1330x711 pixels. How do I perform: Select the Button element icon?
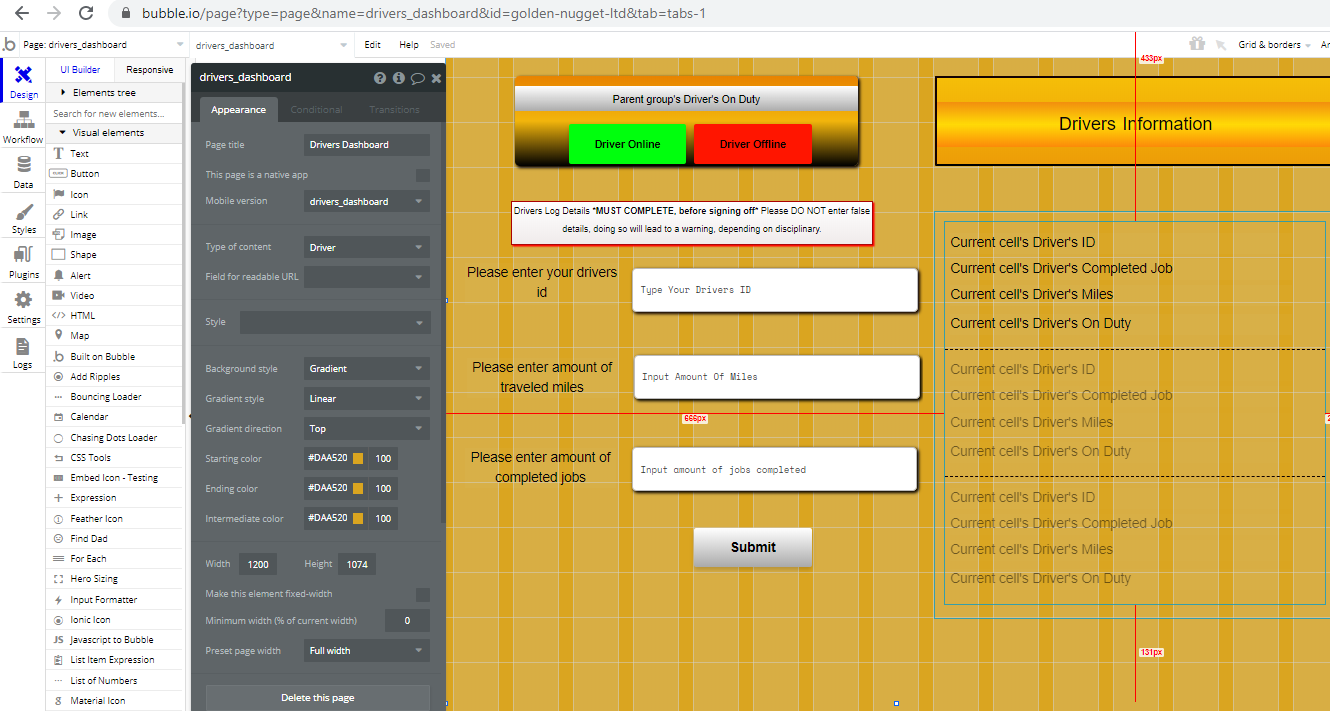(58, 173)
